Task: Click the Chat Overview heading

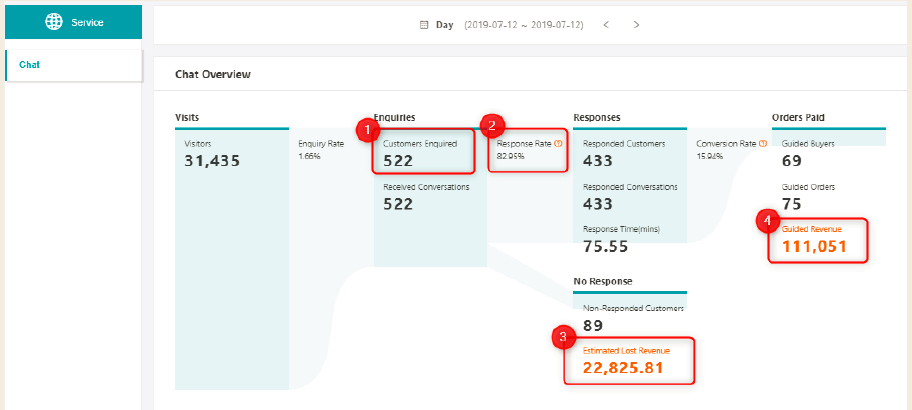Action: [x=213, y=74]
